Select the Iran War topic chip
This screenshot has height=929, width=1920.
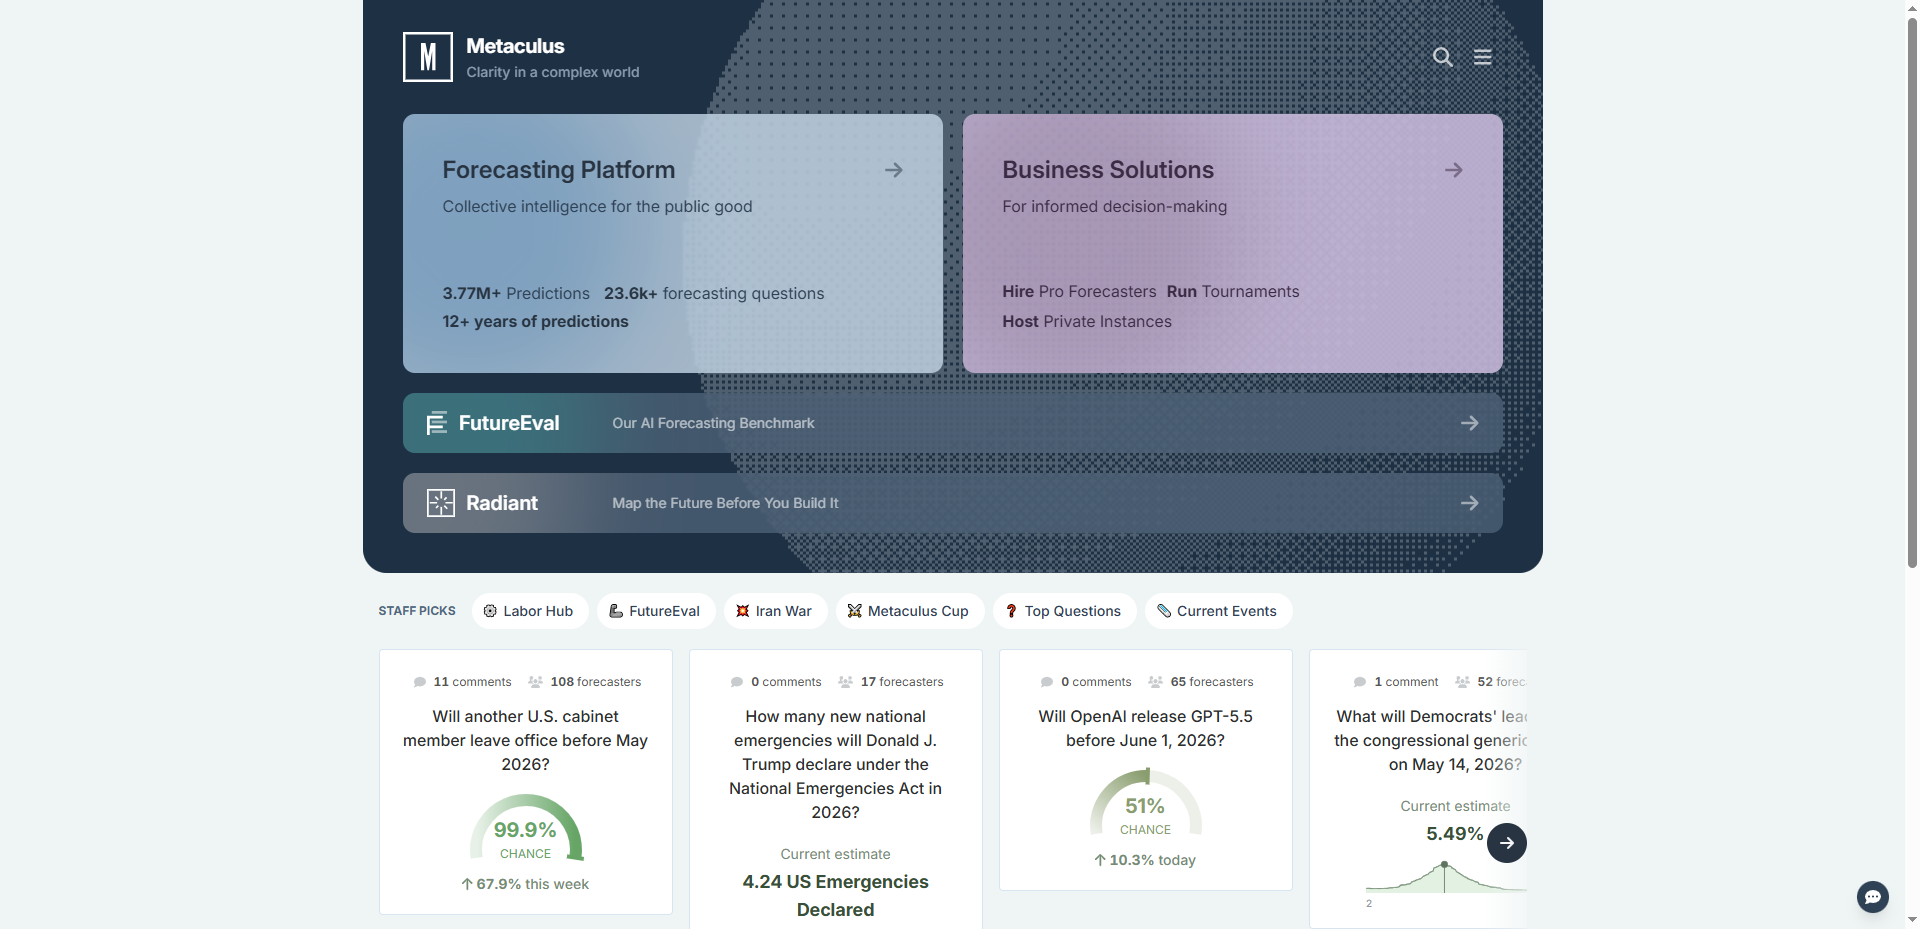775,611
